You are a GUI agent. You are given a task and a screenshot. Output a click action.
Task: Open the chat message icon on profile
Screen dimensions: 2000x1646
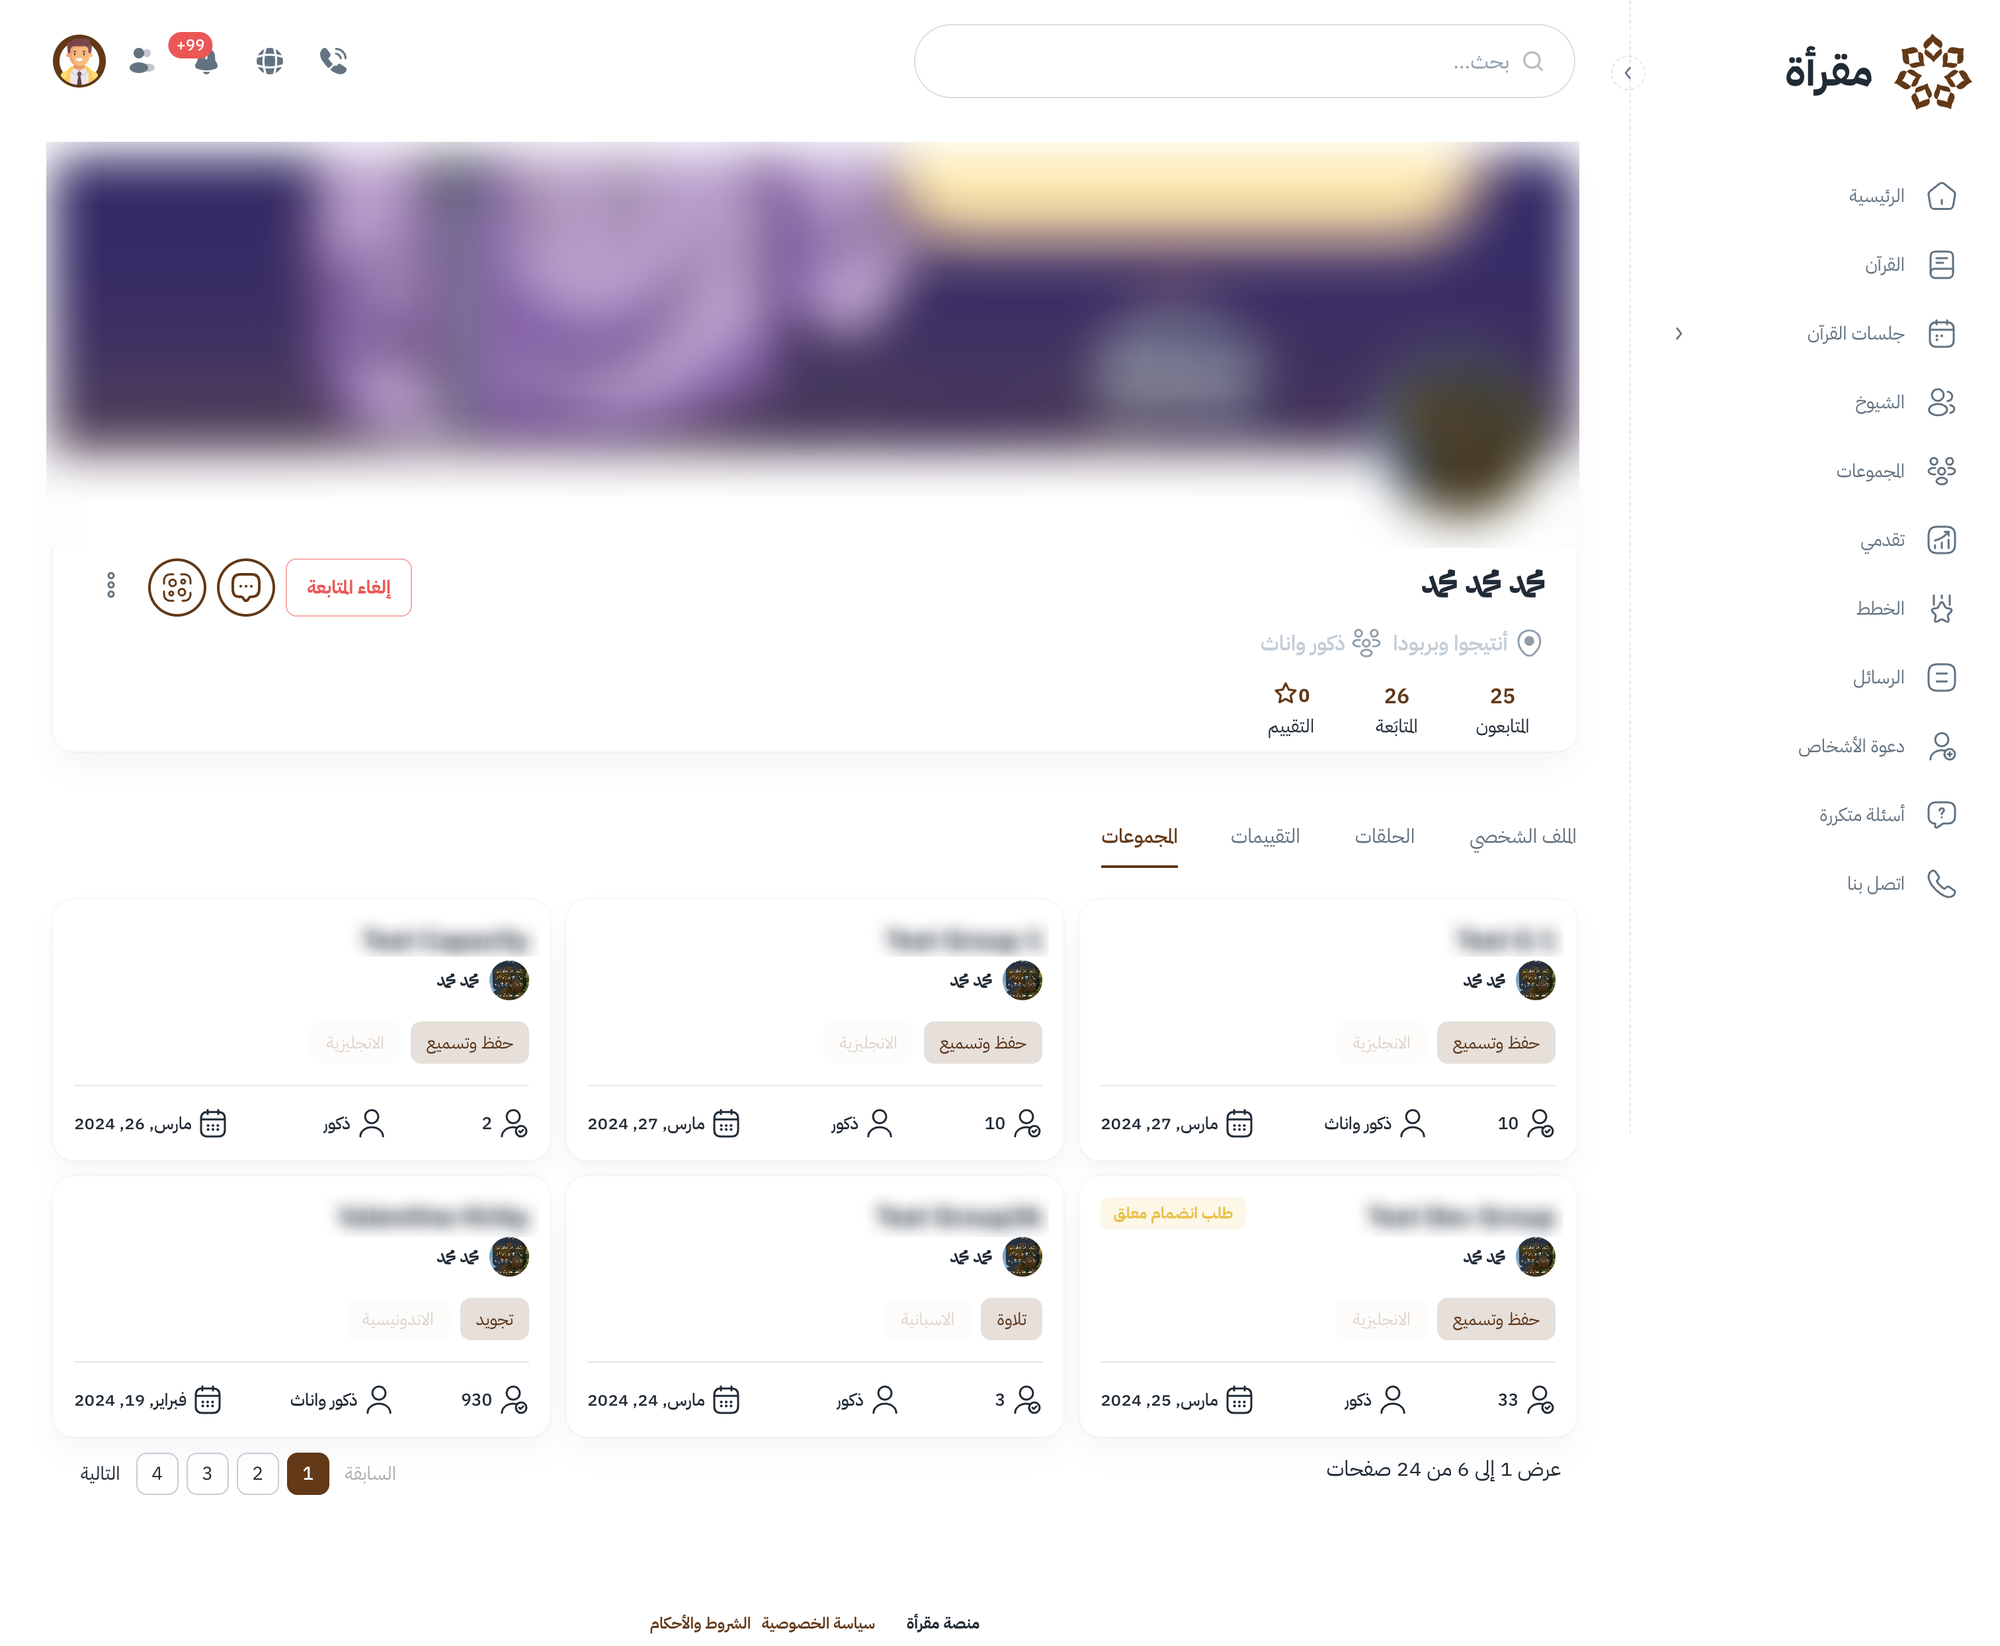coord(246,587)
